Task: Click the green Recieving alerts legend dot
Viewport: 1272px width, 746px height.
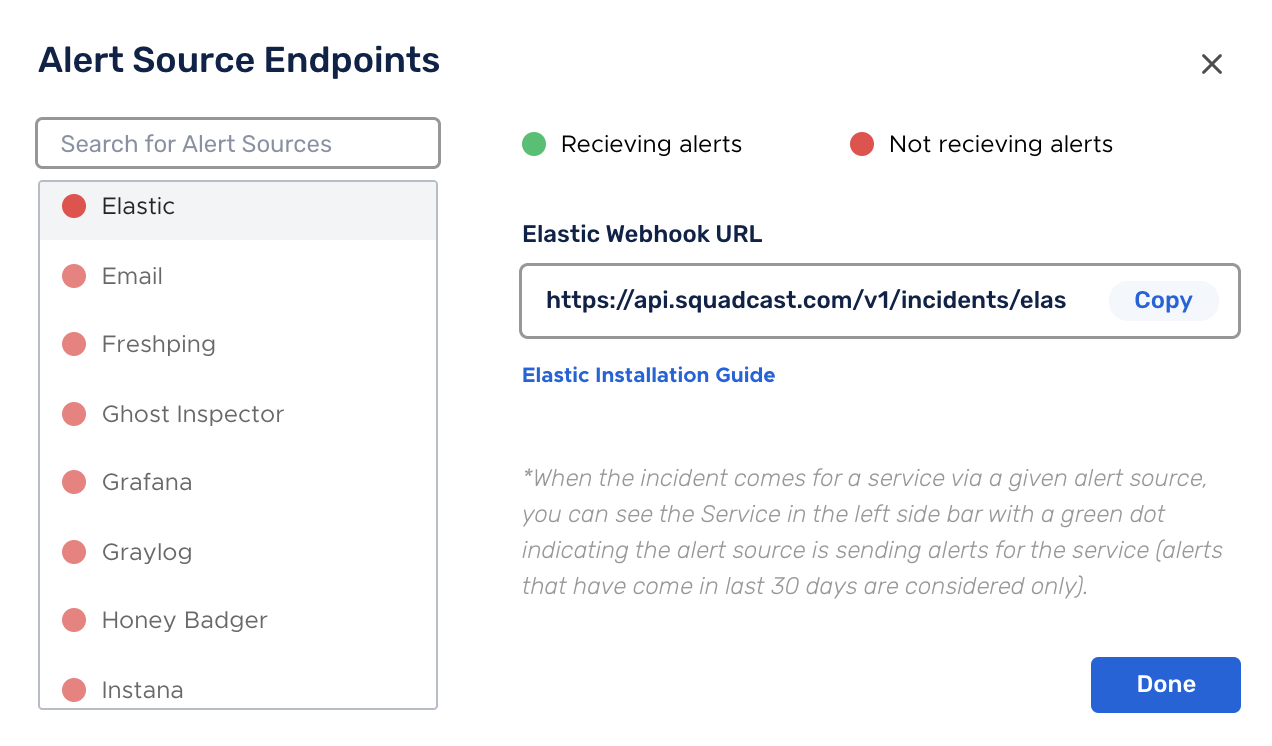Action: click(x=534, y=144)
